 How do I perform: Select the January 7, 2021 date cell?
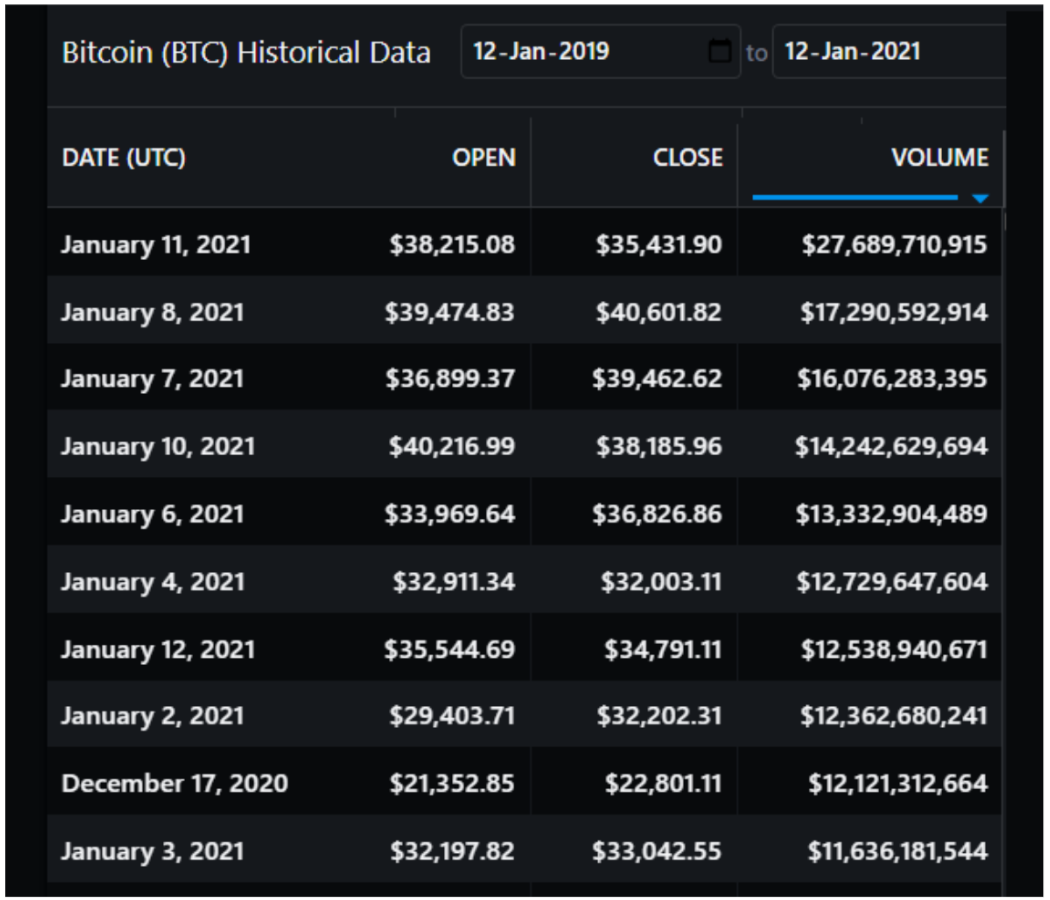pyautogui.click(x=153, y=379)
